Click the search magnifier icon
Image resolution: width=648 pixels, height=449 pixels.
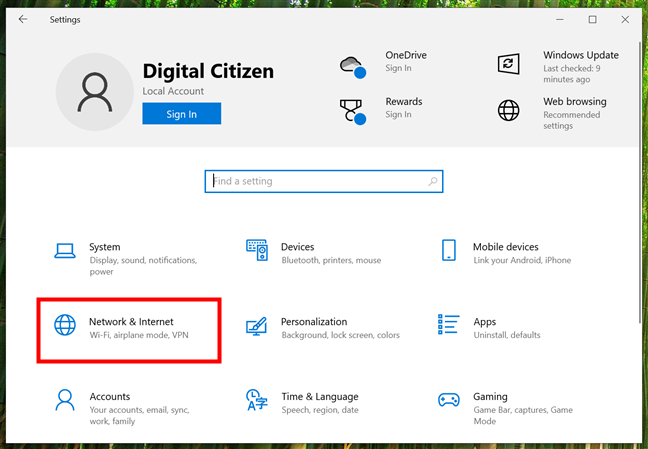pos(433,181)
